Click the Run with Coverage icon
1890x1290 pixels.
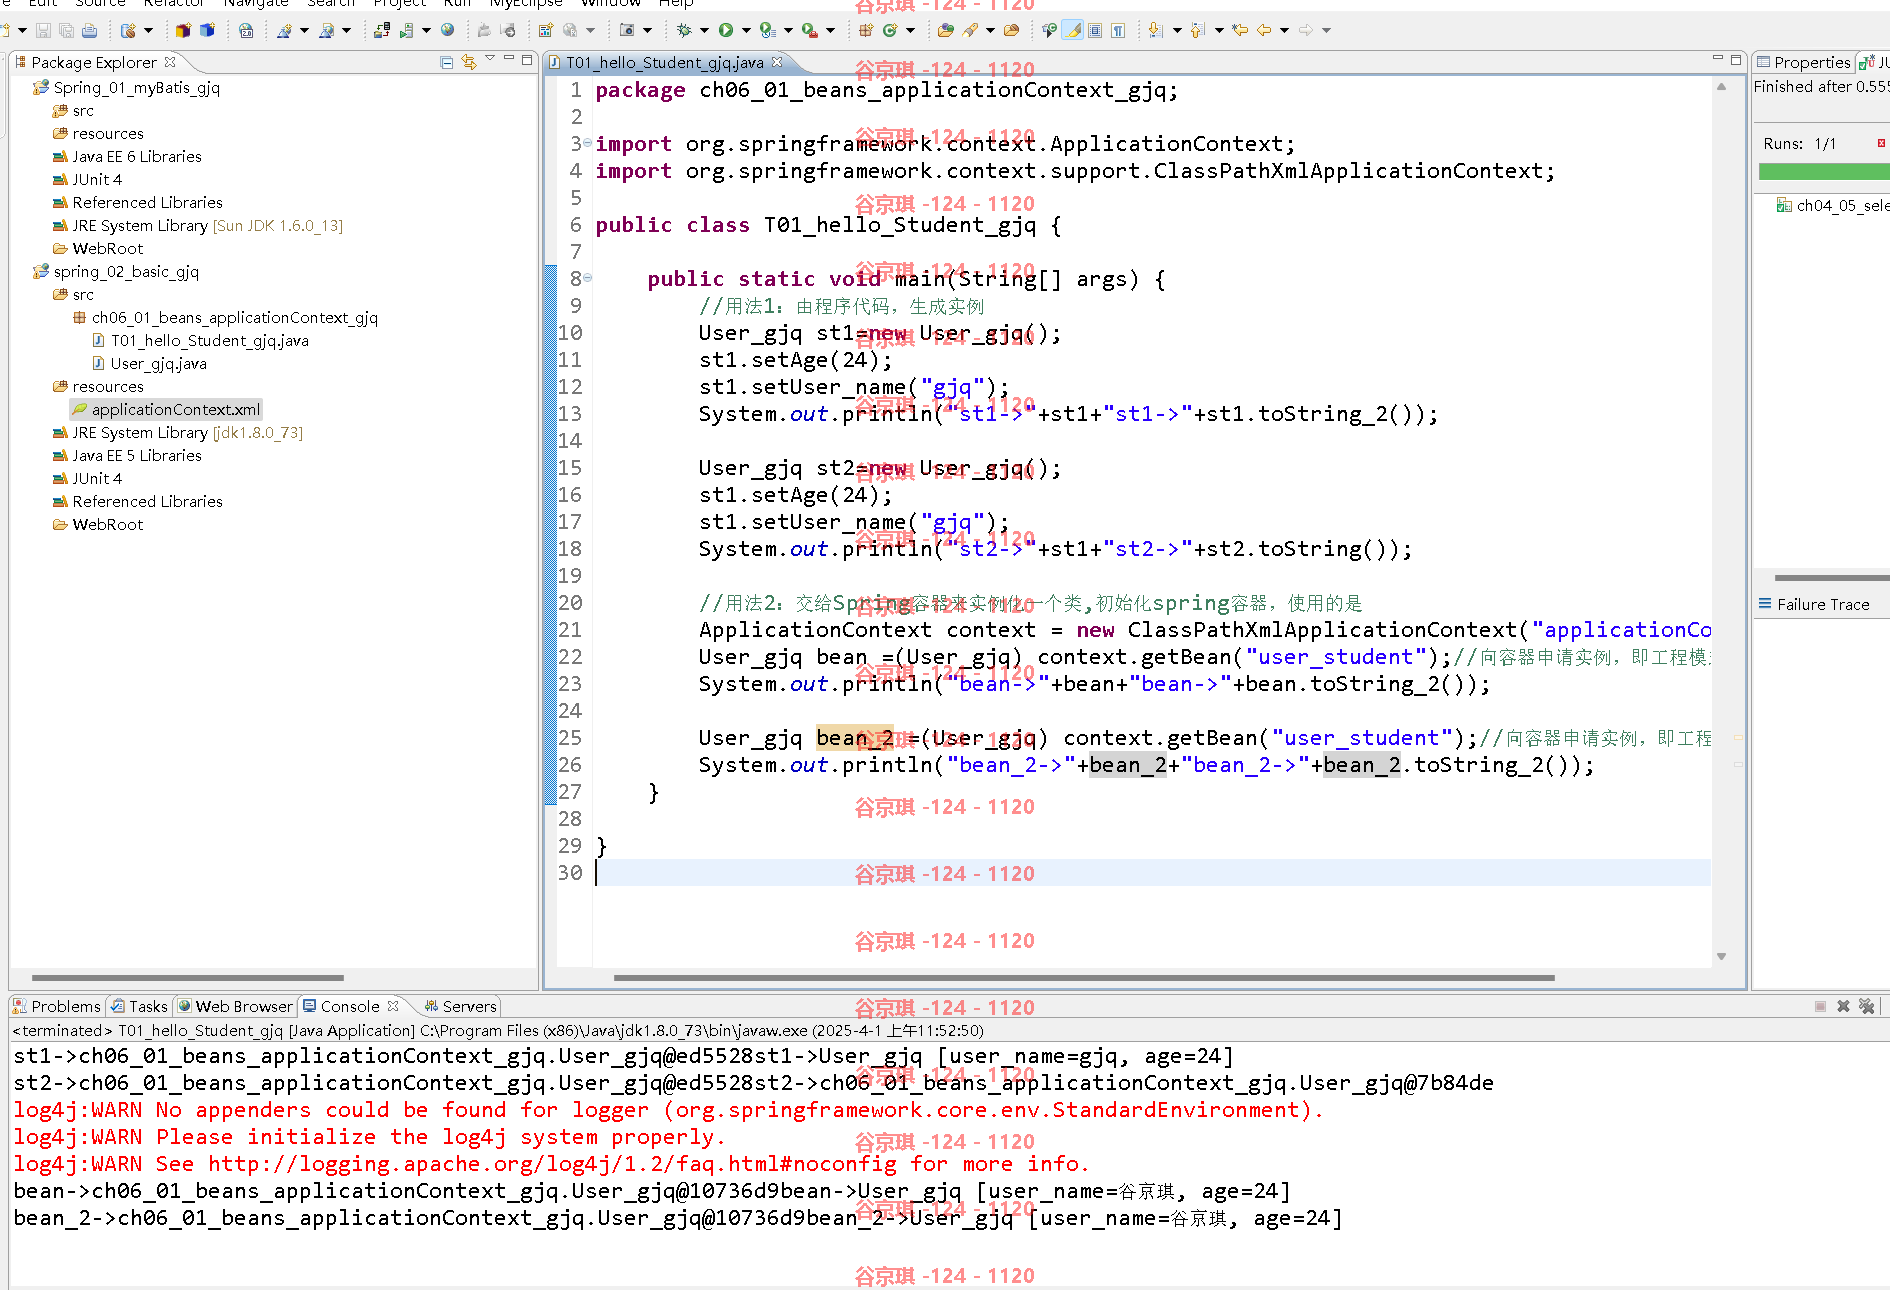click(767, 31)
